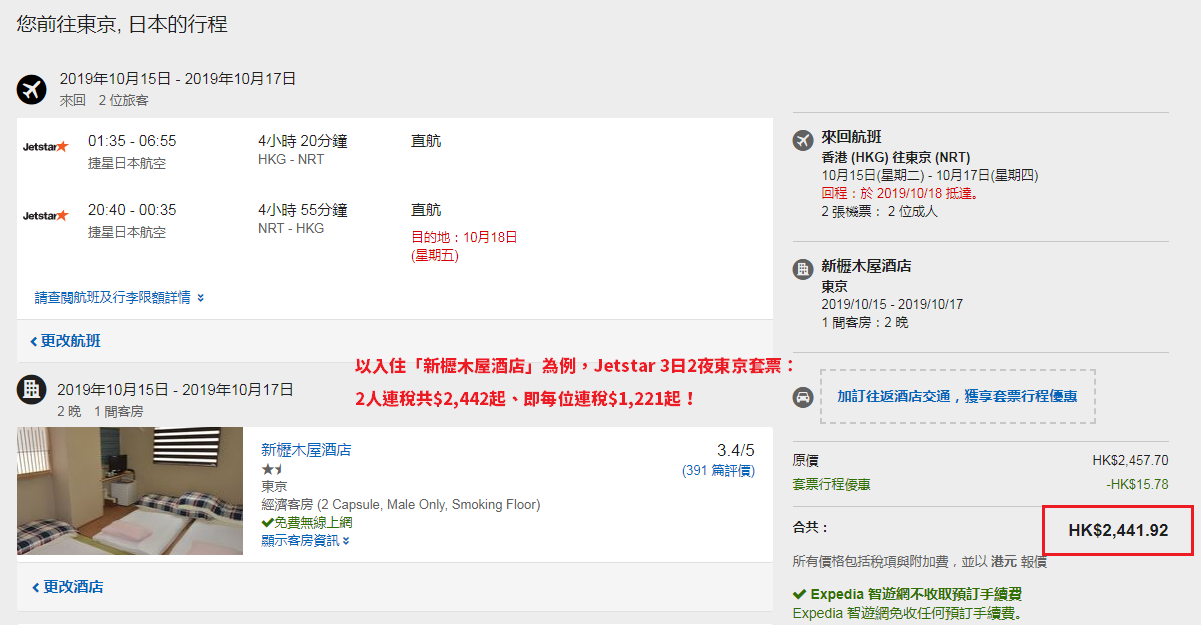This screenshot has width=1201, height=625.
Task: Open the hotel room photo thumbnail
Action: (x=130, y=491)
